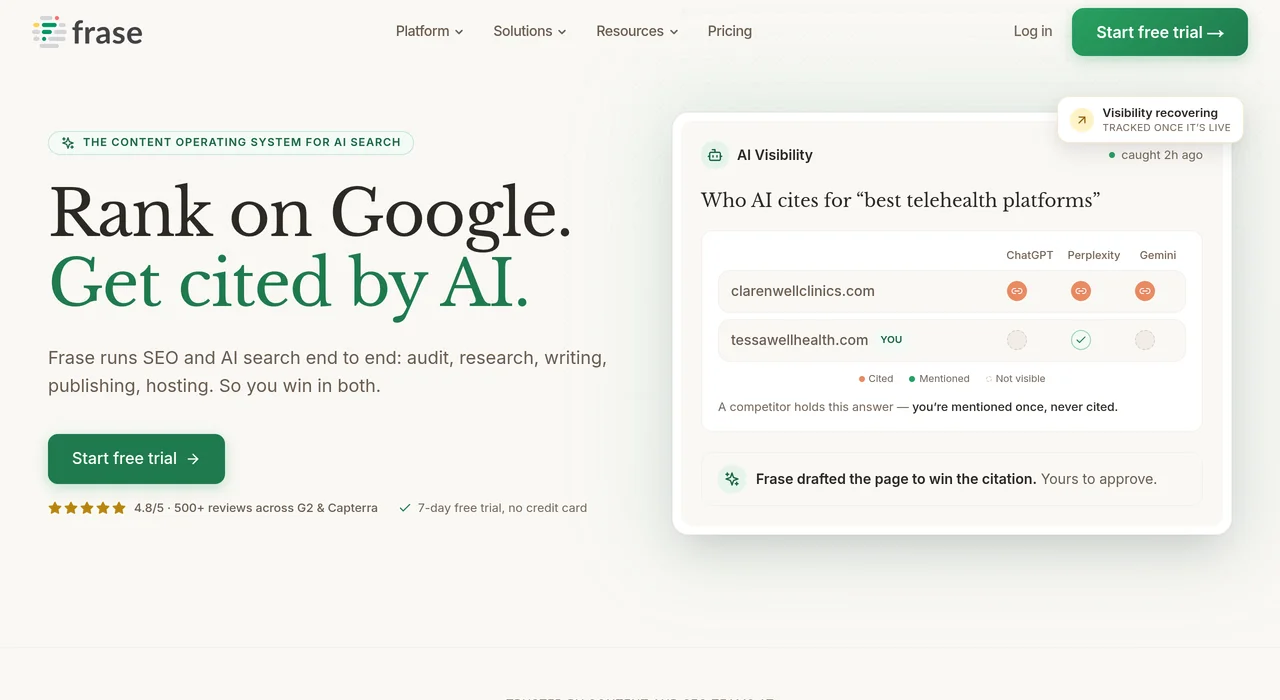Image resolution: width=1280 pixels, height=700 pixels.
Task: Click ChatGPT cited icon for clarenwellclinics.com
Action: (x=1017, y=291)
